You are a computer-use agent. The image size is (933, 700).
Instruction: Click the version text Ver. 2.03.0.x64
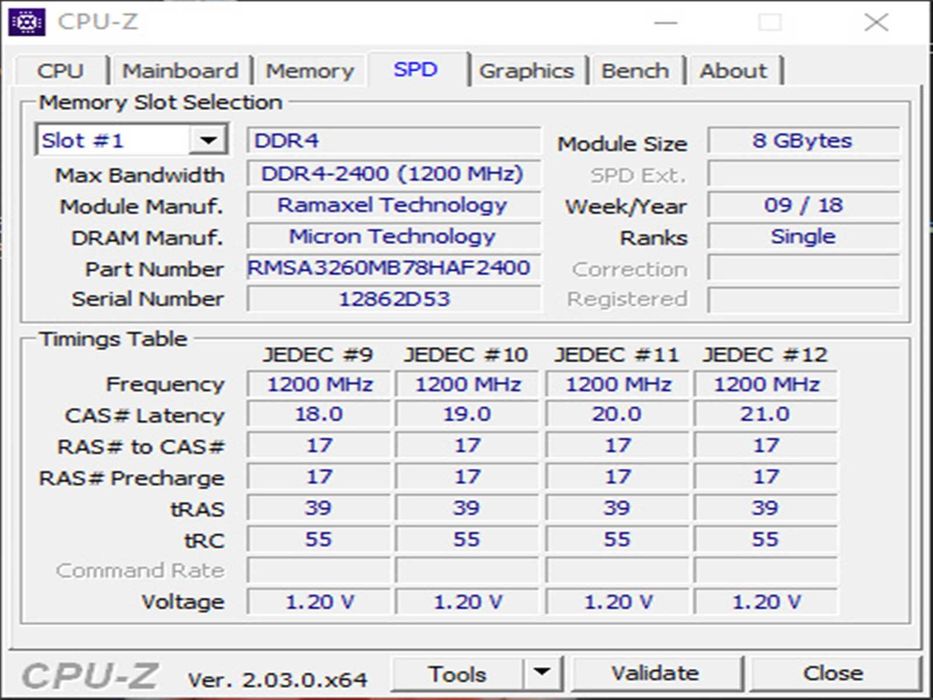[x=277, y=679]
